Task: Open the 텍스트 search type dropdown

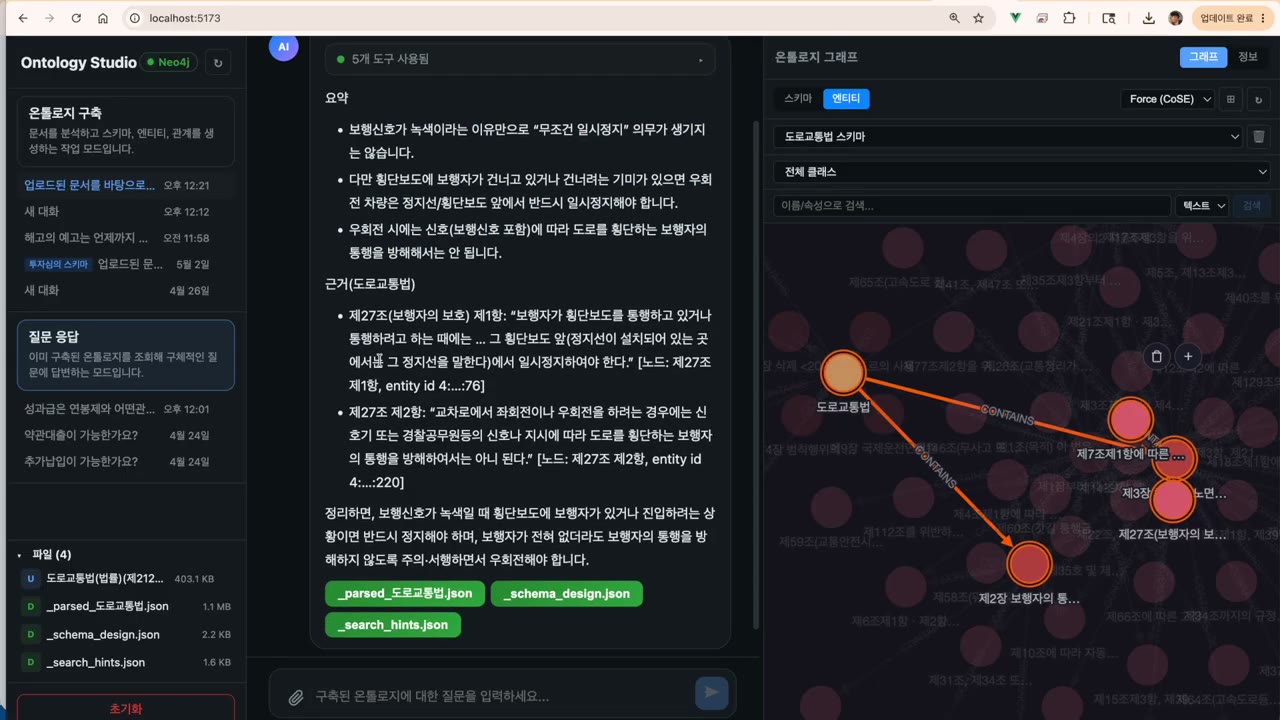Action: pyautogui.click(x=1203, y=206)
